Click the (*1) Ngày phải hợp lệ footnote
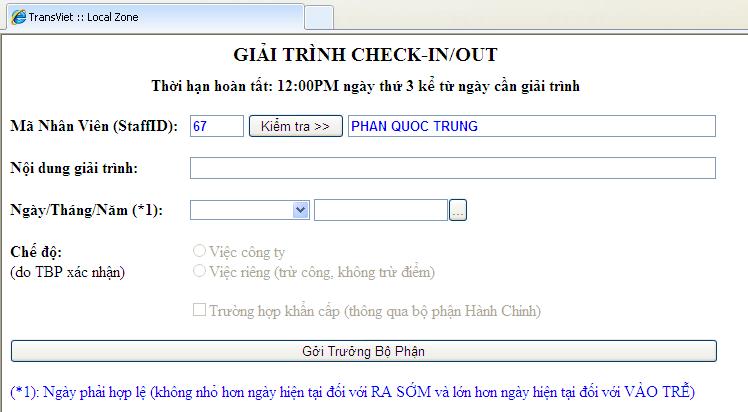Viewport: 748px width, 412px height. click(353, 392)
